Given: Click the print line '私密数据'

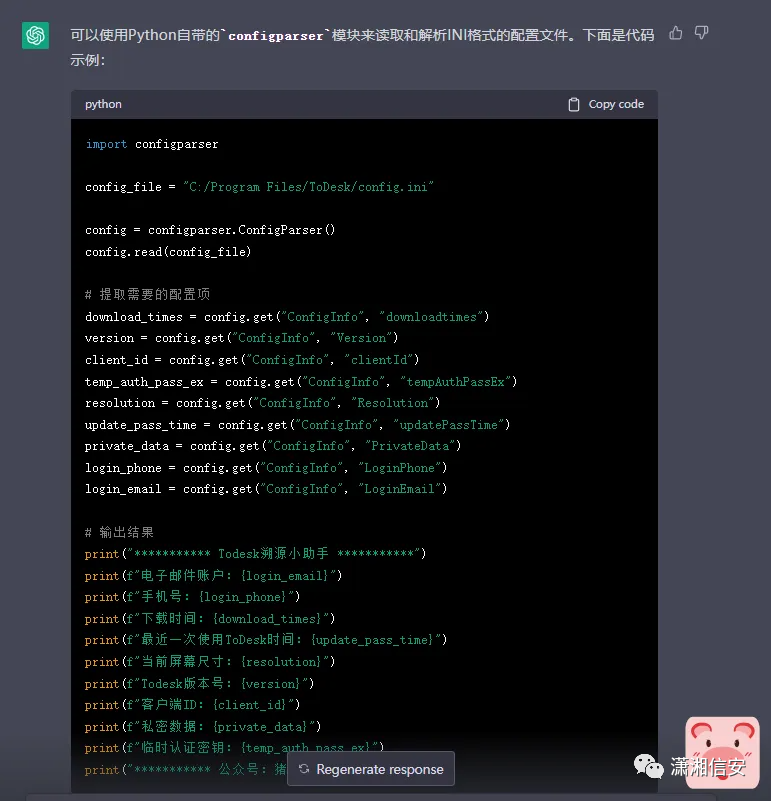Looking at the screenshot, I should 203,726.
